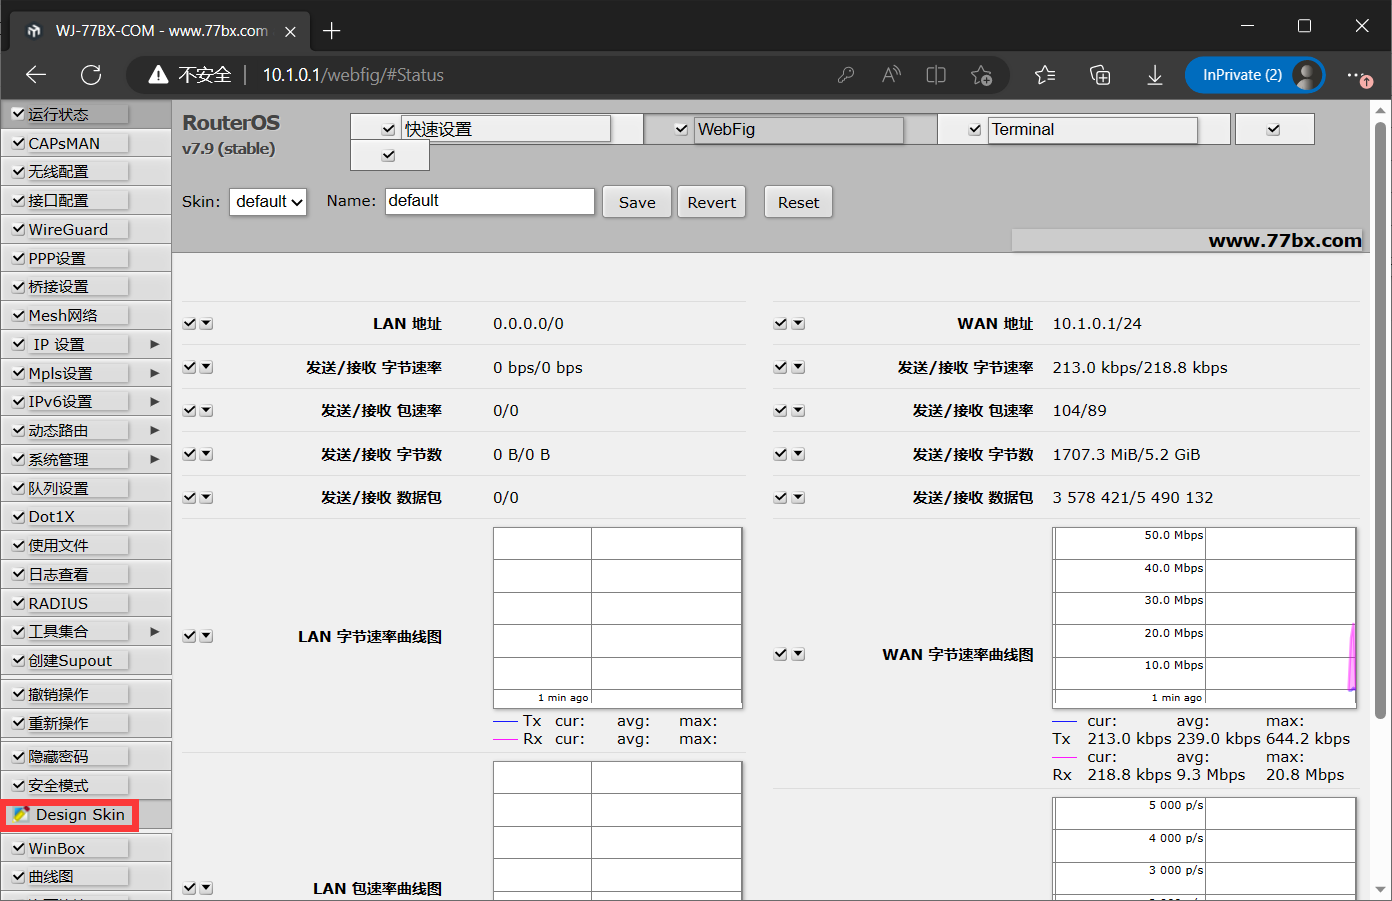Open the browser collections icon
This screenshot has height=901, width=1392.
click(1100, 75)
